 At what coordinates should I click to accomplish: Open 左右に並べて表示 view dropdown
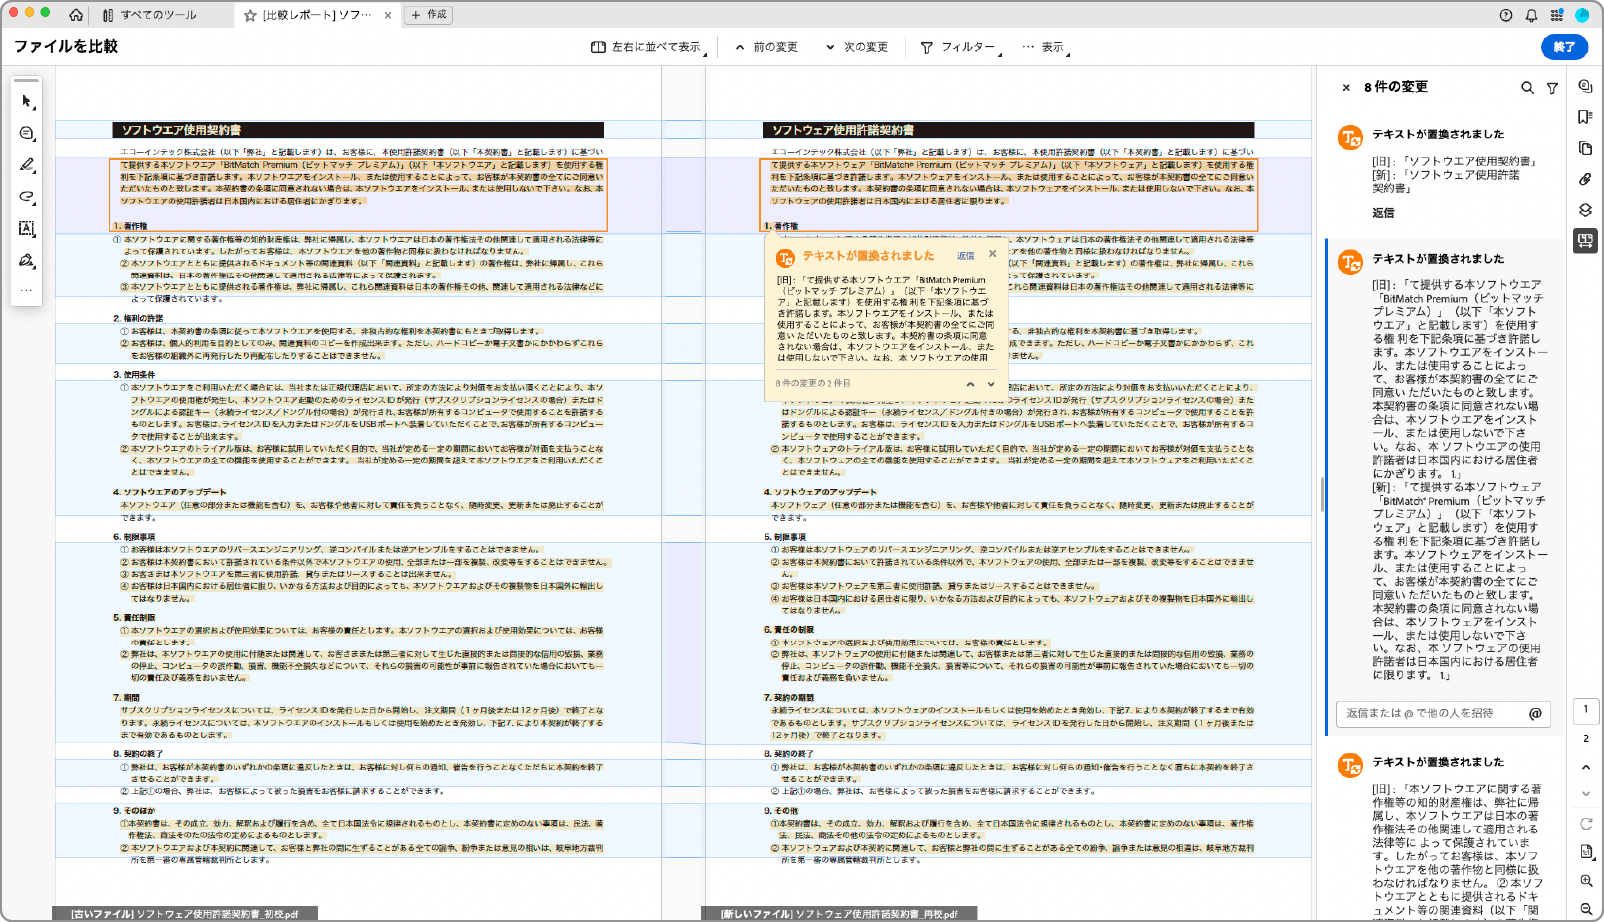tap(648, 47)
